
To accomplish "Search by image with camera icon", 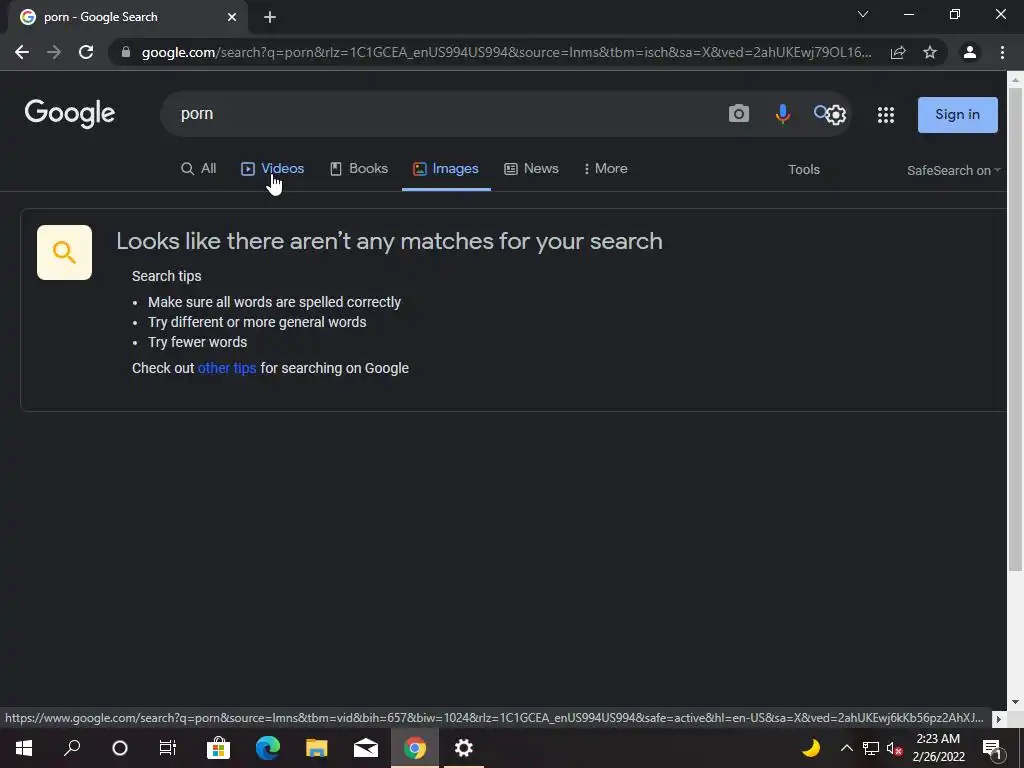I will click(739, 114).
